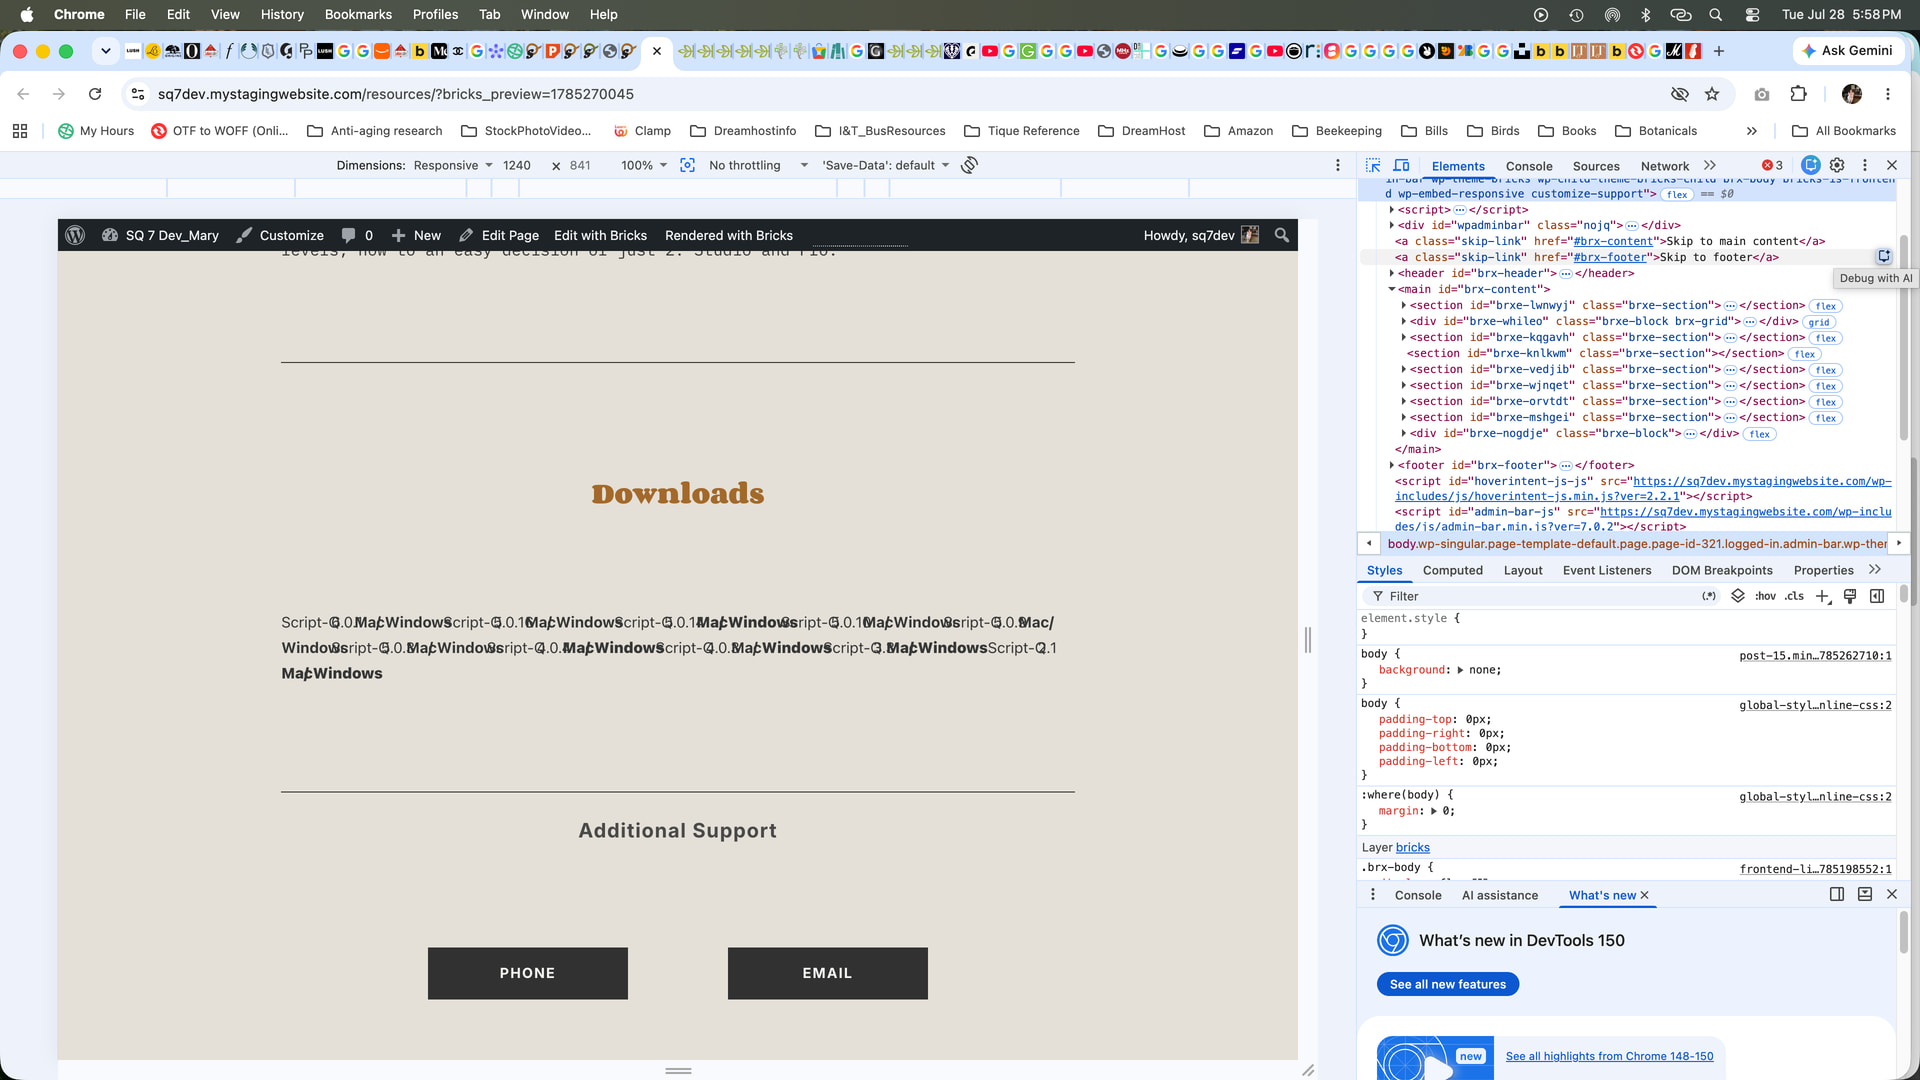The height and width of the screenshot is (1080, 1920).
Task: Open the No throttling dropdown
Action: (x=758, y=165)
